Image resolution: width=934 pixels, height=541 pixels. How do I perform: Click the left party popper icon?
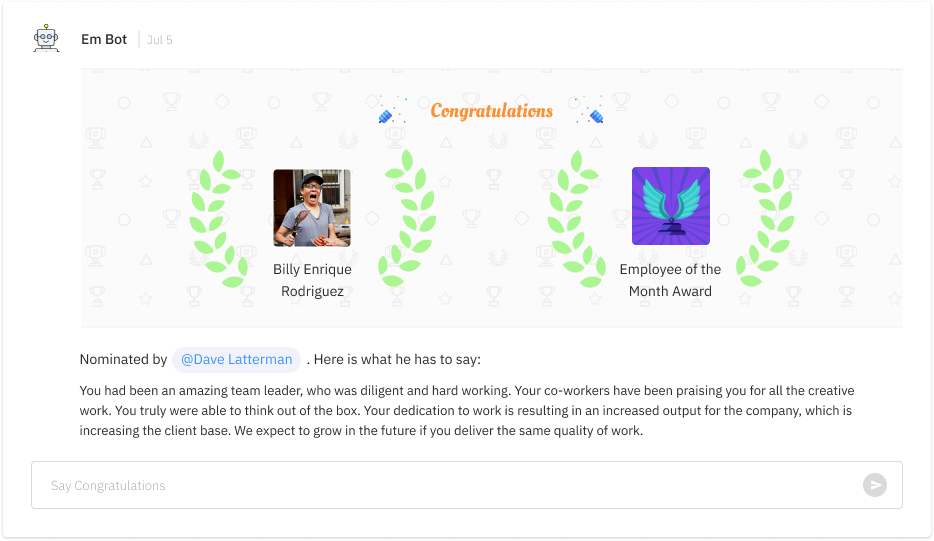click(392, 110)
